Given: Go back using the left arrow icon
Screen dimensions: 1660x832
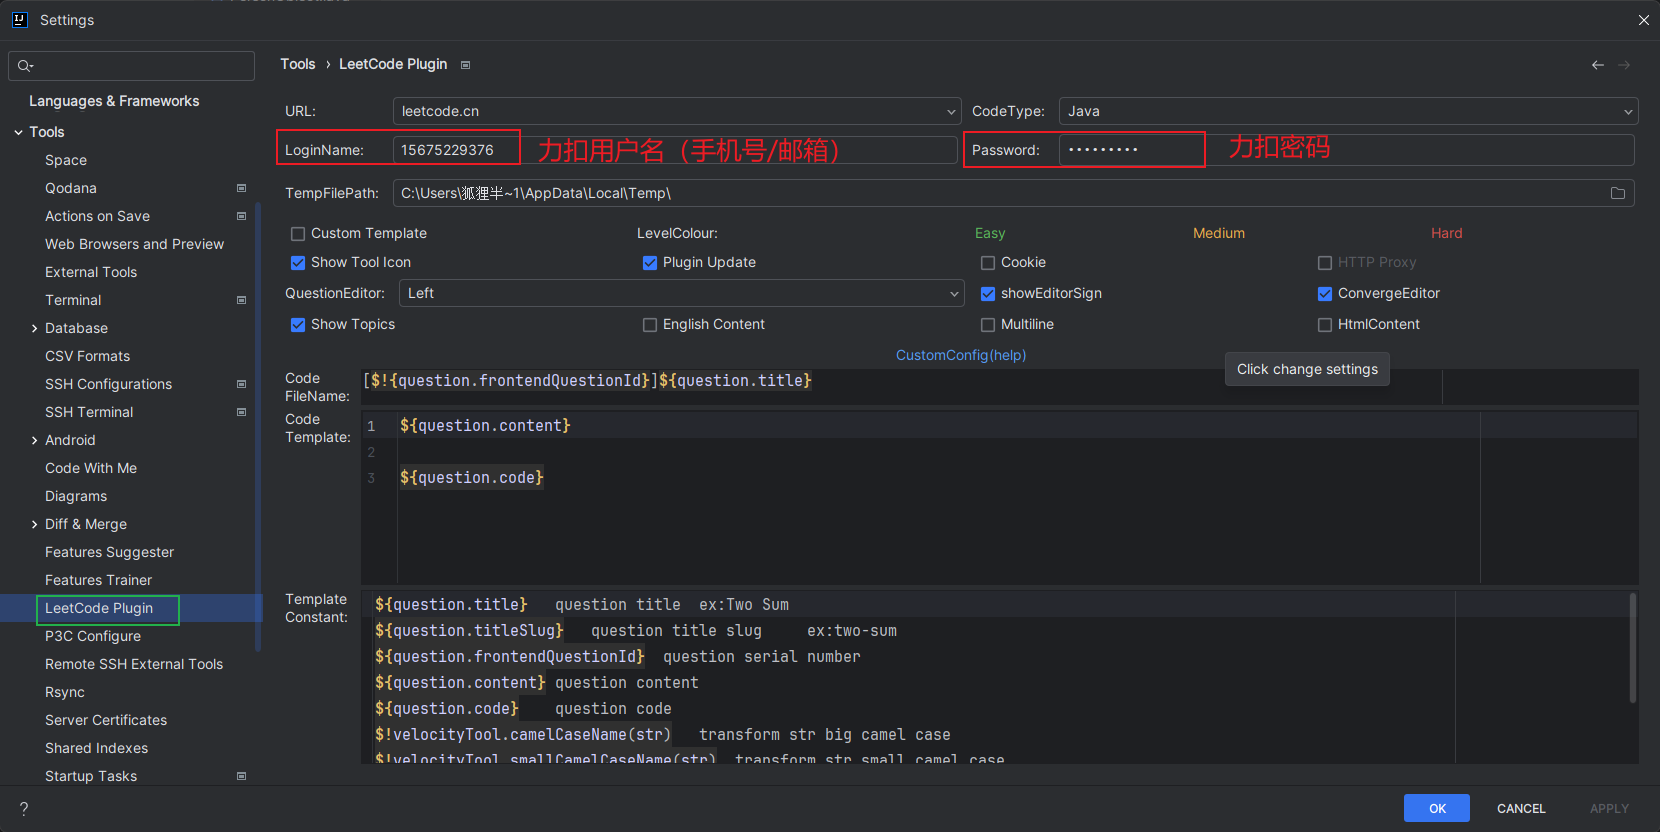Looking at the screenshot, I should point(1598,65).
